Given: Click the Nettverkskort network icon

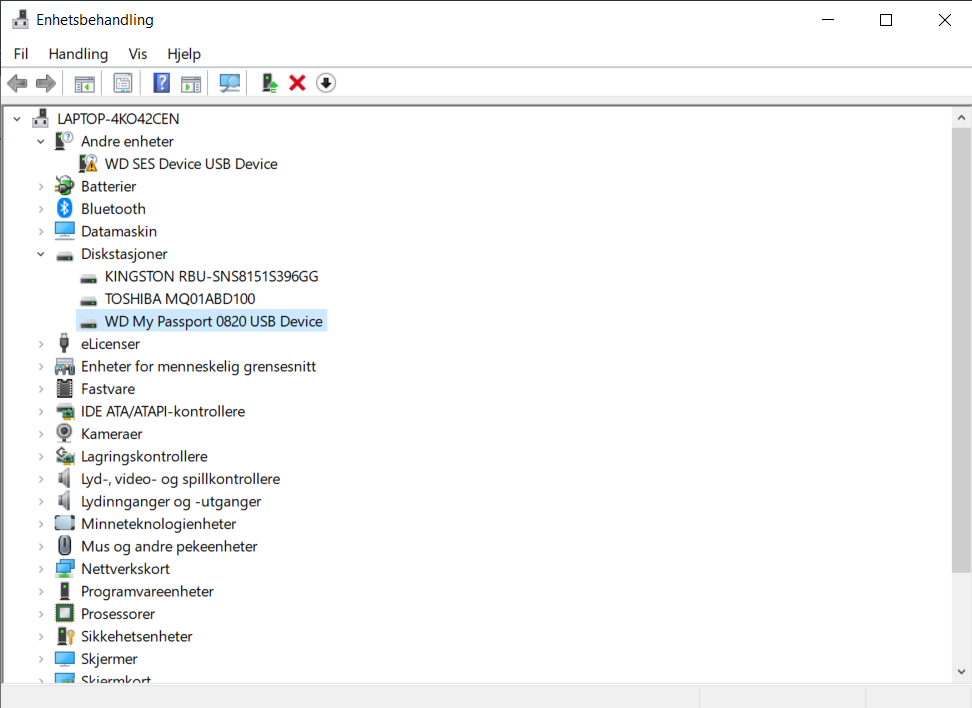Looking at the screenshot, I should tap(64, 569).
